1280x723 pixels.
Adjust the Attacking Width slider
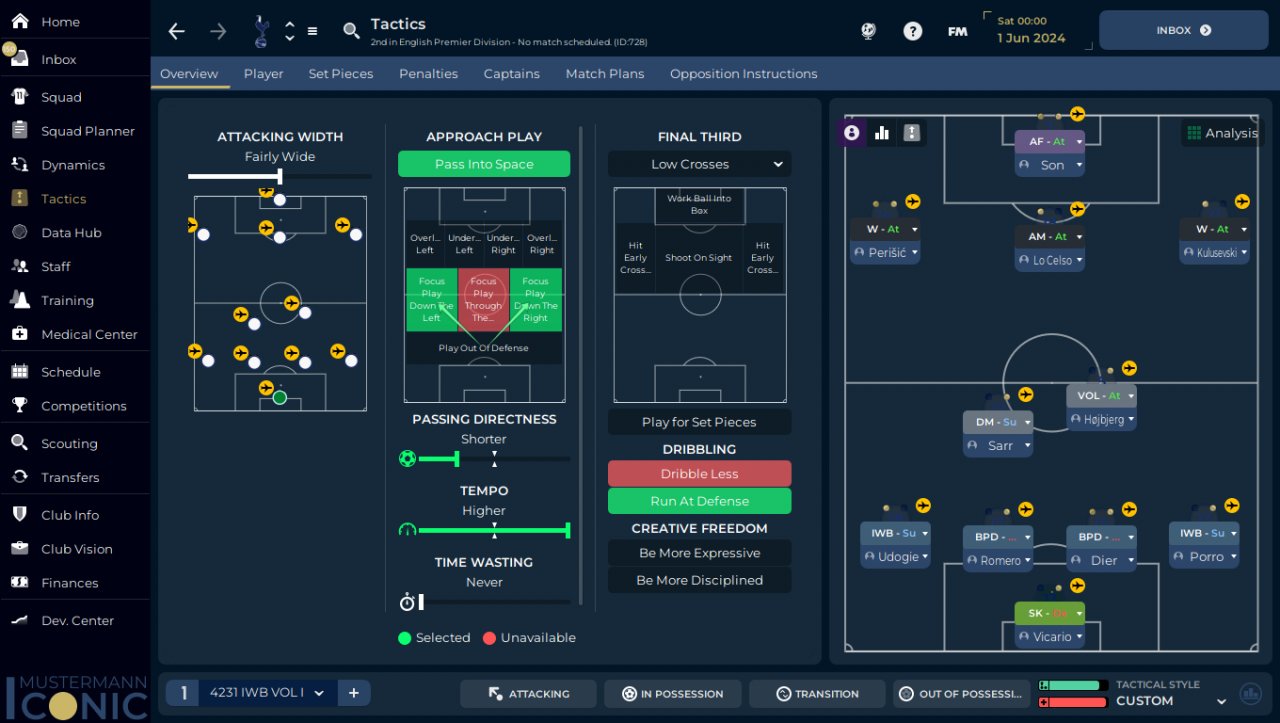[x=279, y=177]
